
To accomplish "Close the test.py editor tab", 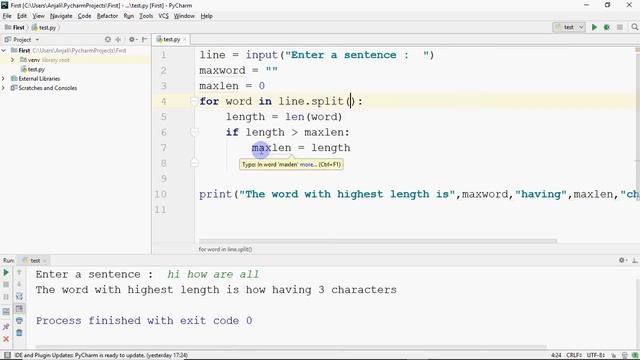I will click(184, 40).
